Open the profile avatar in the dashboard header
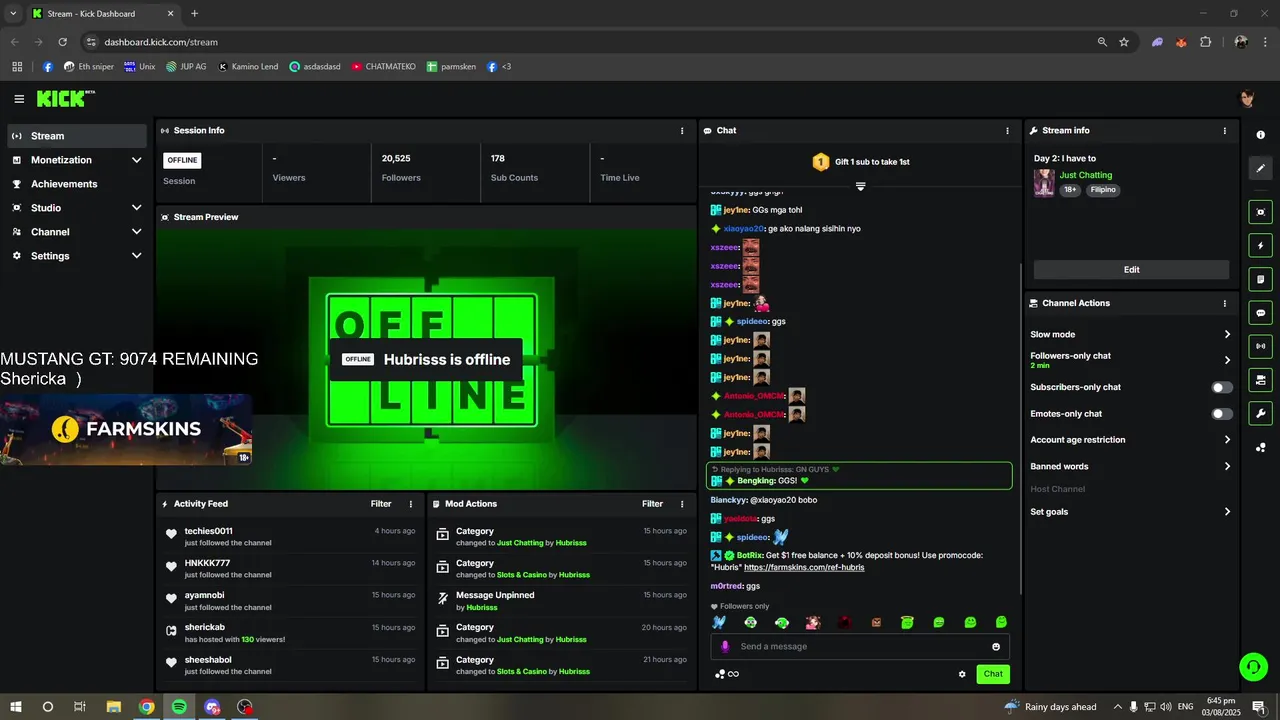The image size is (1280, 720). click(x=1247, y=98)
